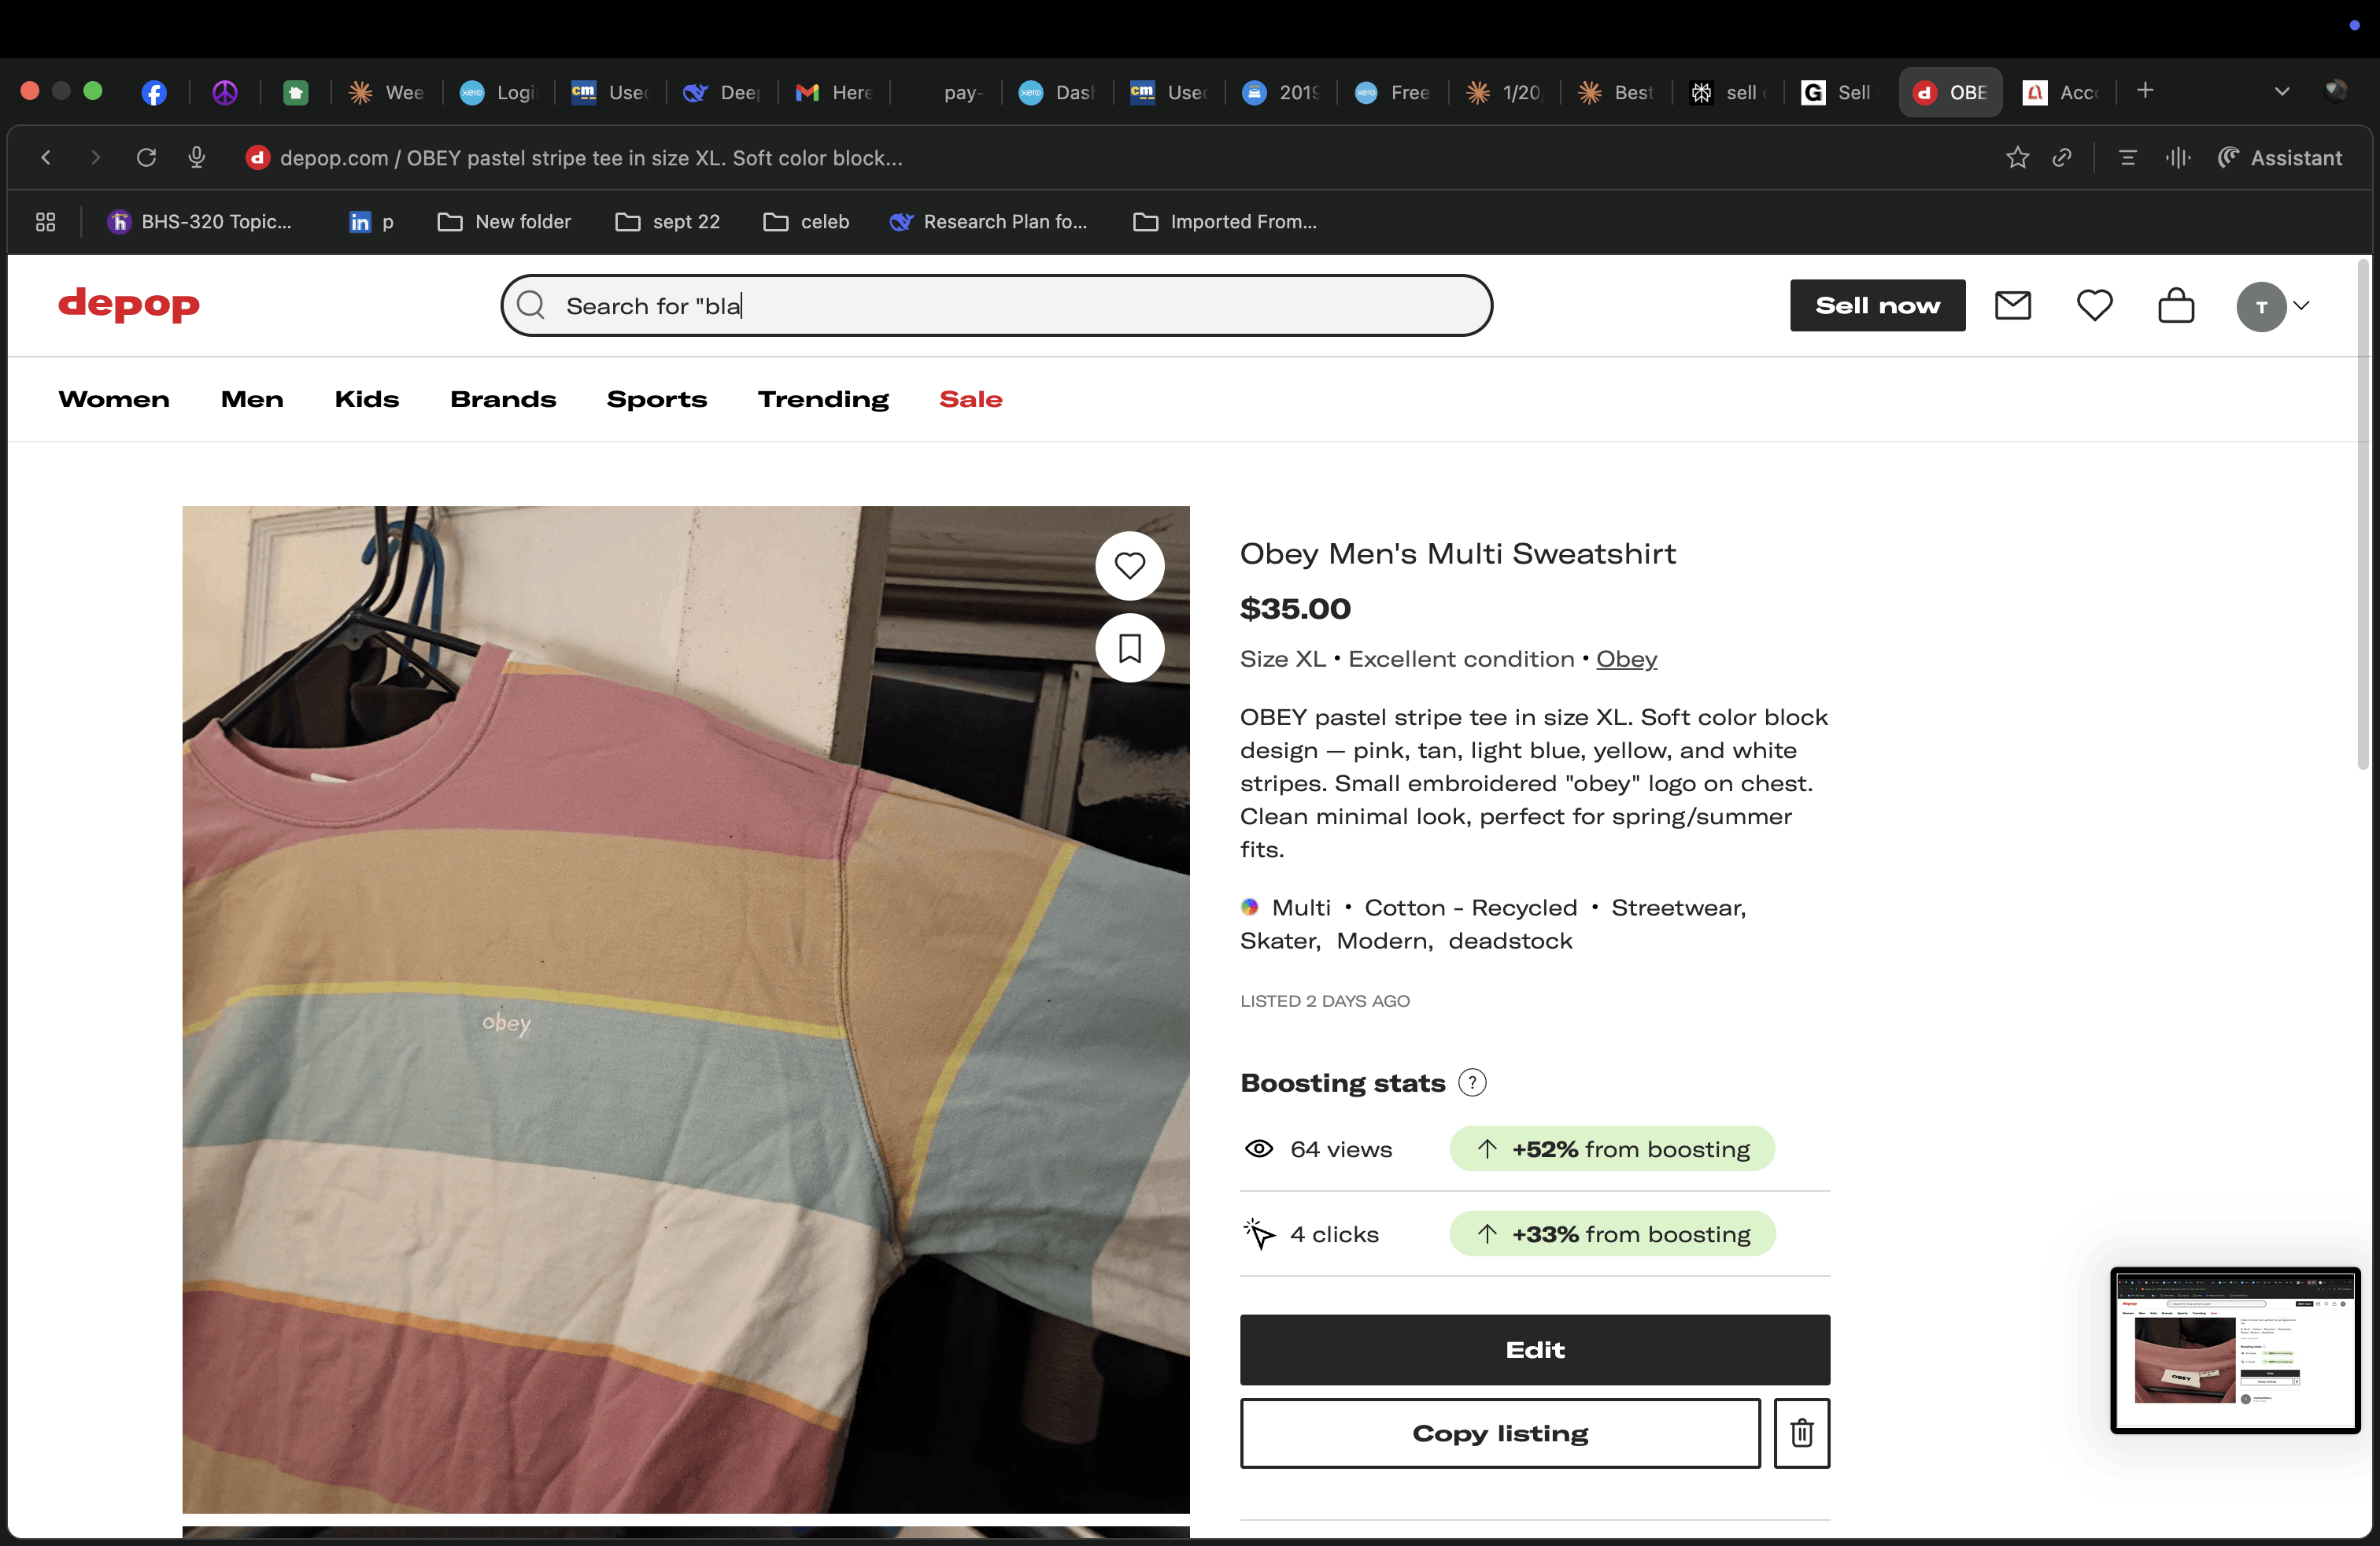This screenshot has width=2380, height=1546.
Task: Open the Men category menu
Action: coord(252,399)
